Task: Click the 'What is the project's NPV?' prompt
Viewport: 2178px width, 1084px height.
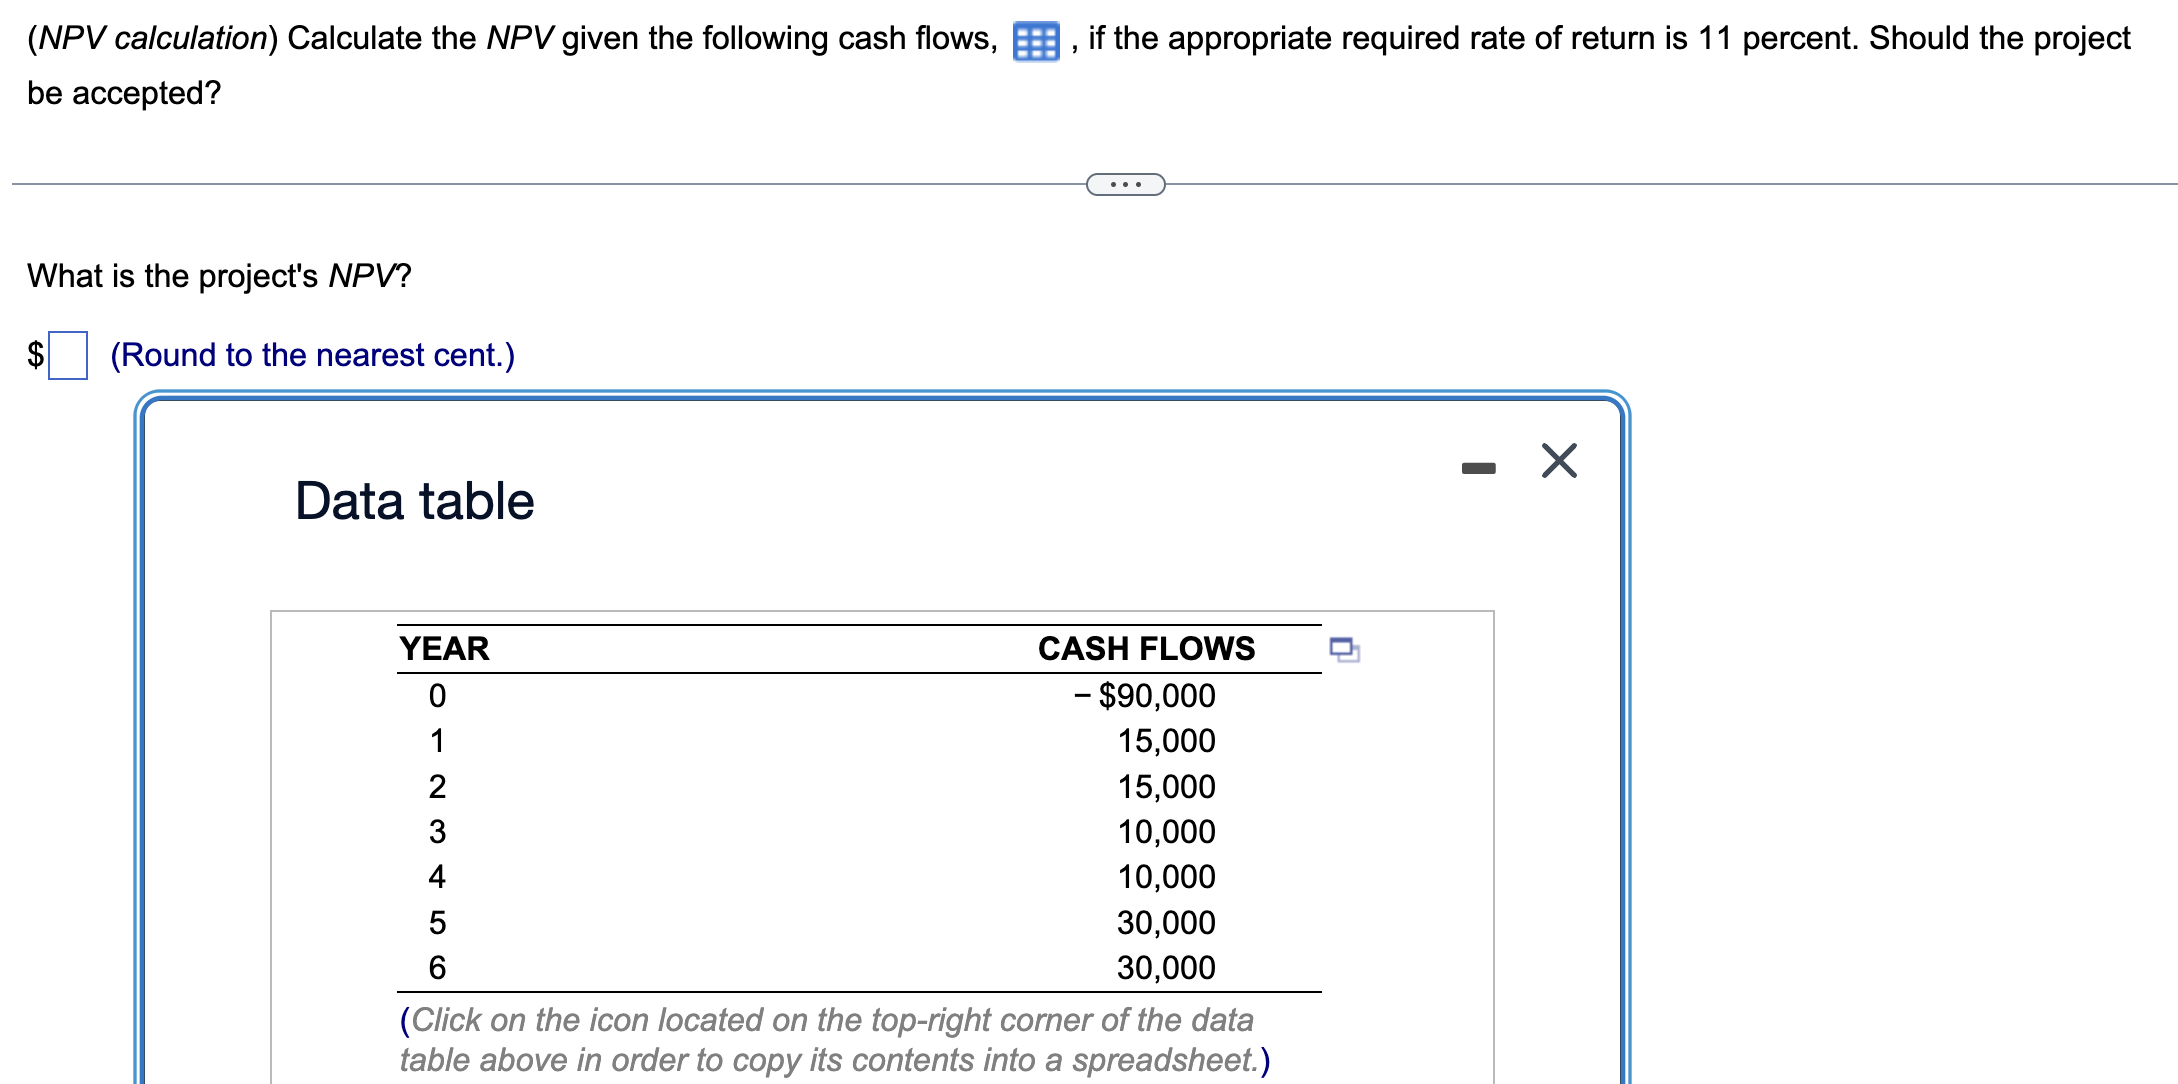Action: [219, 276]
